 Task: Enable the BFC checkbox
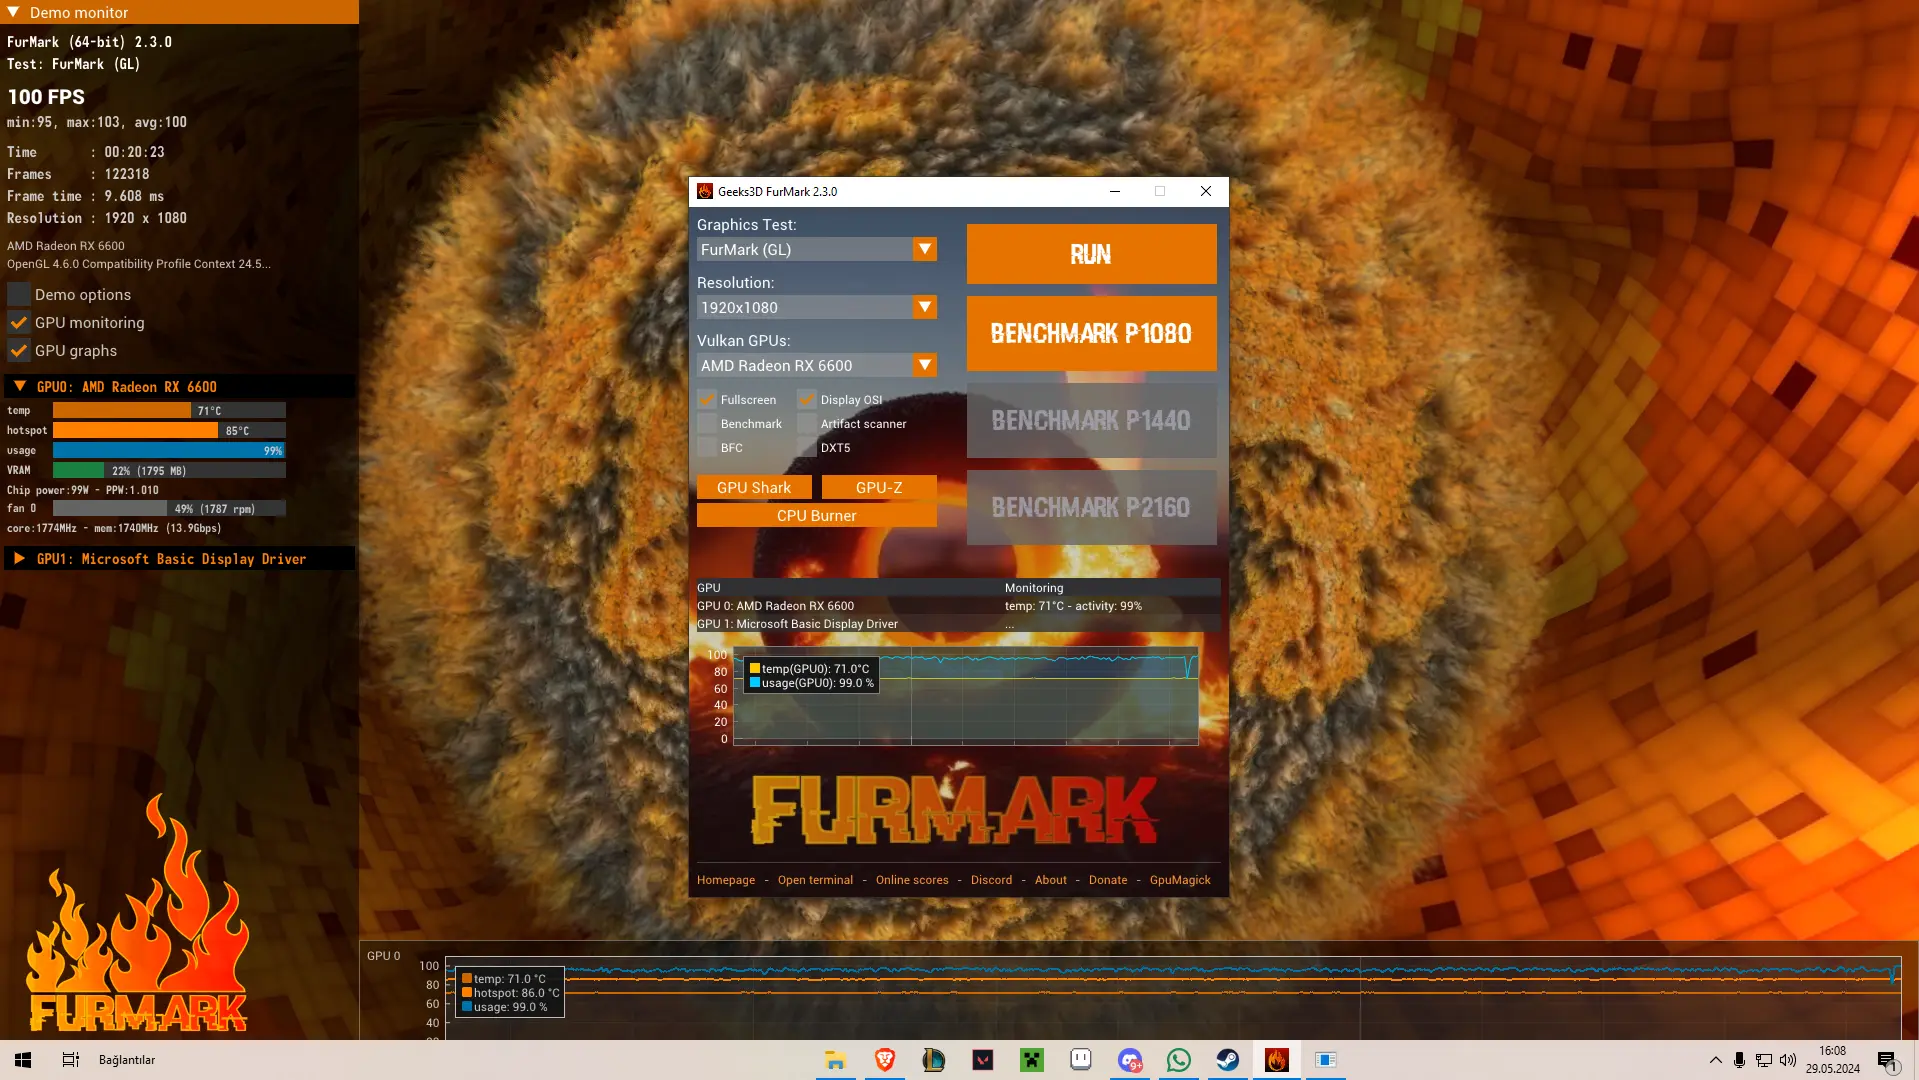click(707, 447)
